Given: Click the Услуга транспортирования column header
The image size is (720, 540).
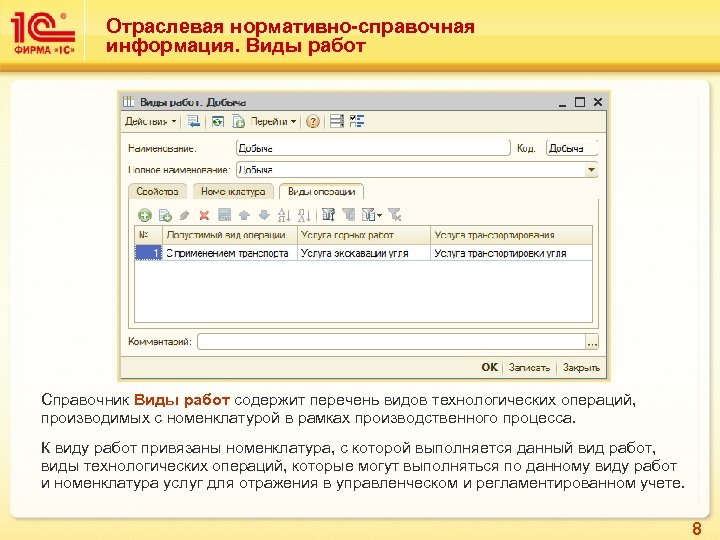Looking at the screenshot, I should click(511, 235).
